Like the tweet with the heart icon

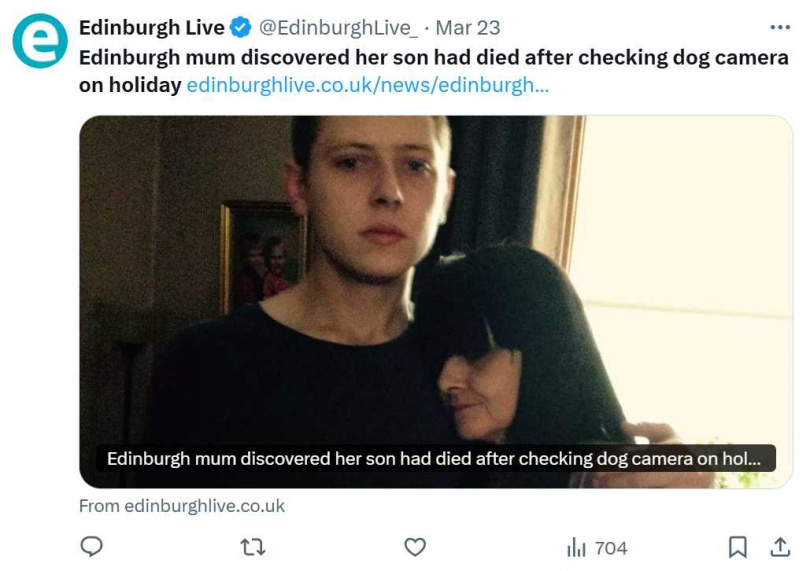[x=415, y=546]
